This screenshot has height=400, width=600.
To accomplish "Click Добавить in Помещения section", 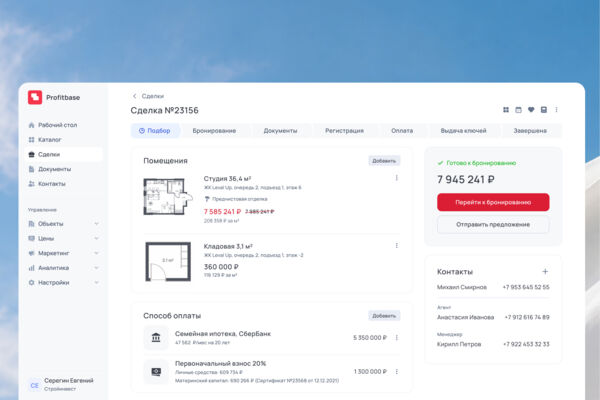I will pyautogui.click(x=384, y=161).
